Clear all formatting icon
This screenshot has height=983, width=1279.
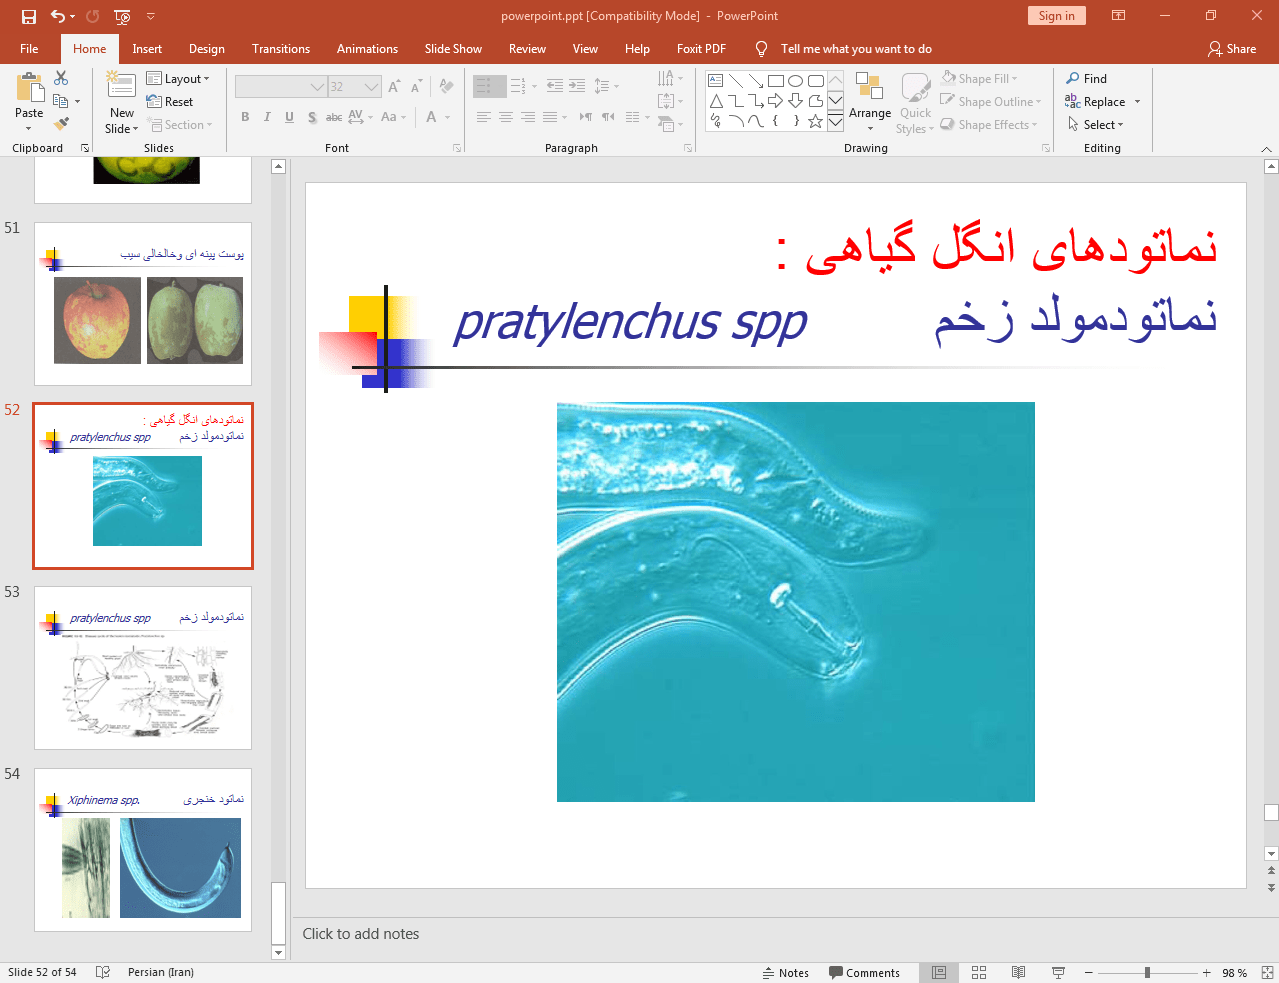point(446,87)
